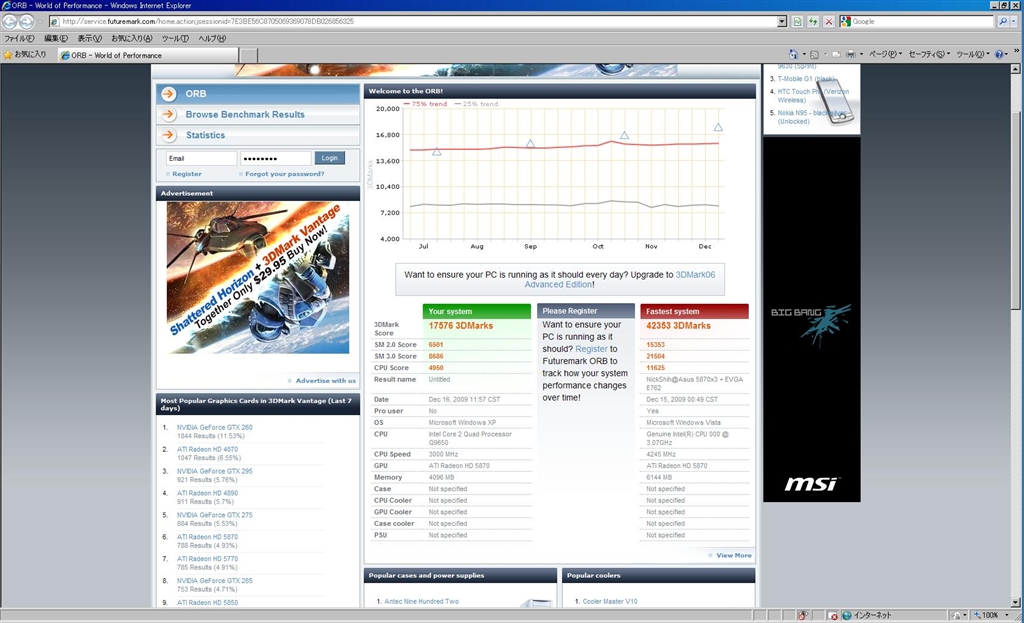Open Browse Benchmark Results link
The height and width of the screenshot is (623, 1024).
(x=245, y=114)
